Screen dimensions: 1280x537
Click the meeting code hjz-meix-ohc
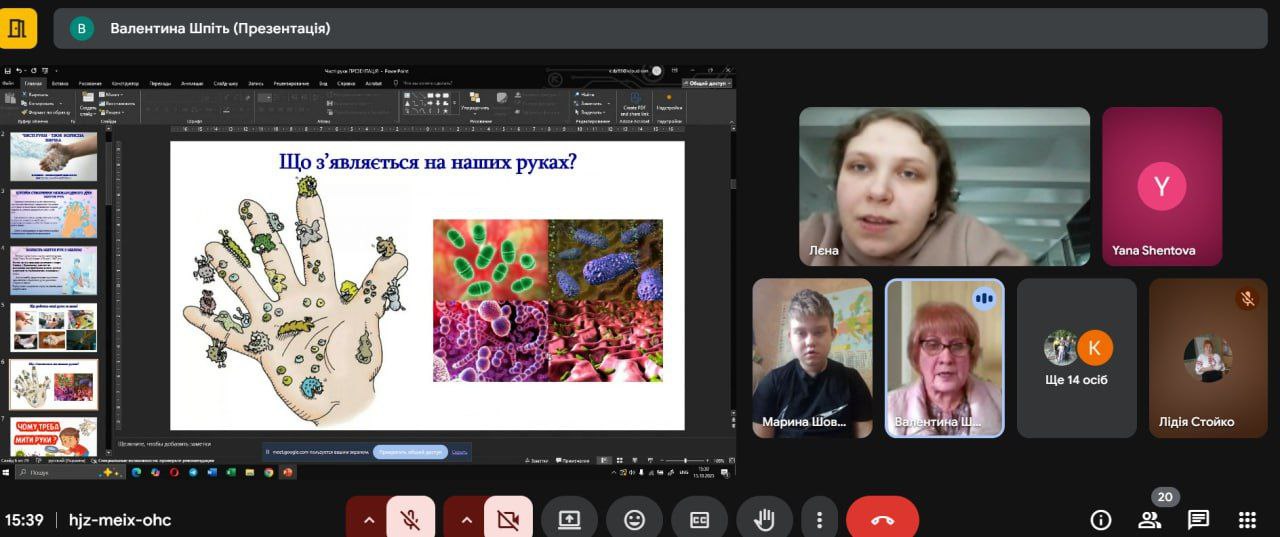119,520
